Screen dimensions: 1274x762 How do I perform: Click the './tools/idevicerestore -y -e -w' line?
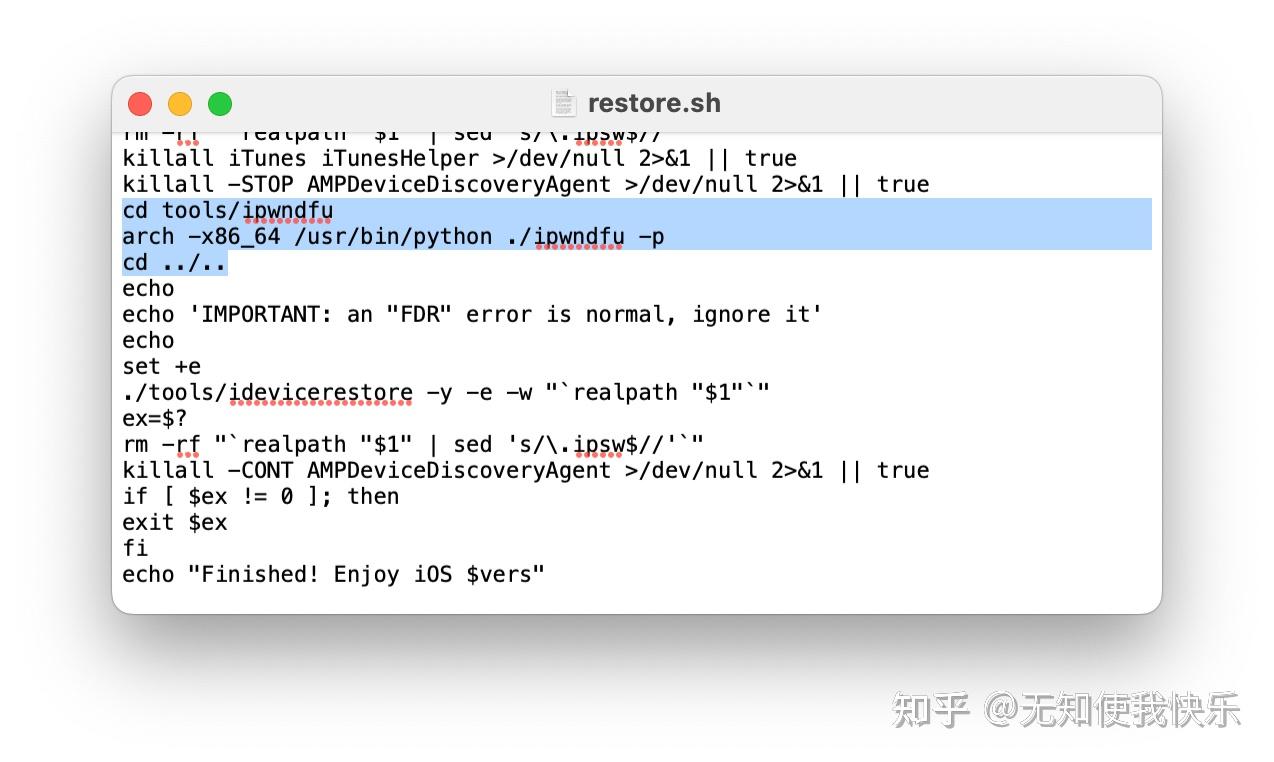pyautogui.click(x=446, y=392)
